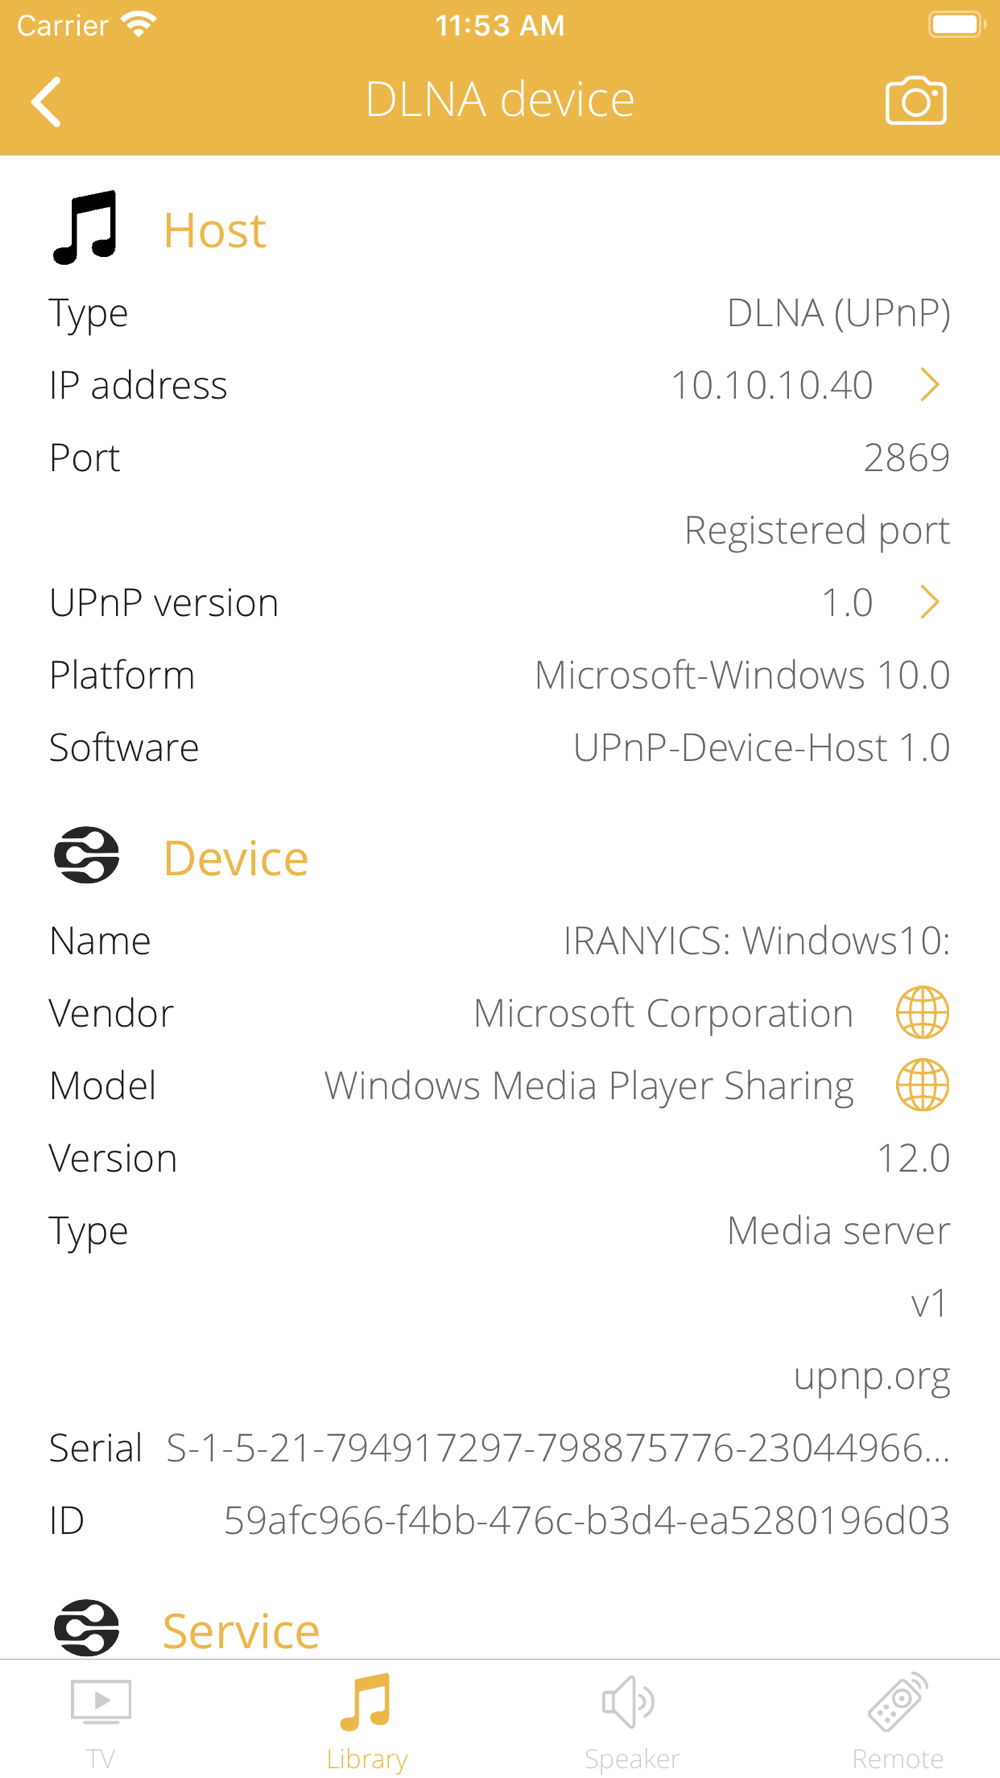Tap the truncated Serial number row
Image resolution: width=1000 pixels, height=1778 pixels.
(x=500, y=1447)
